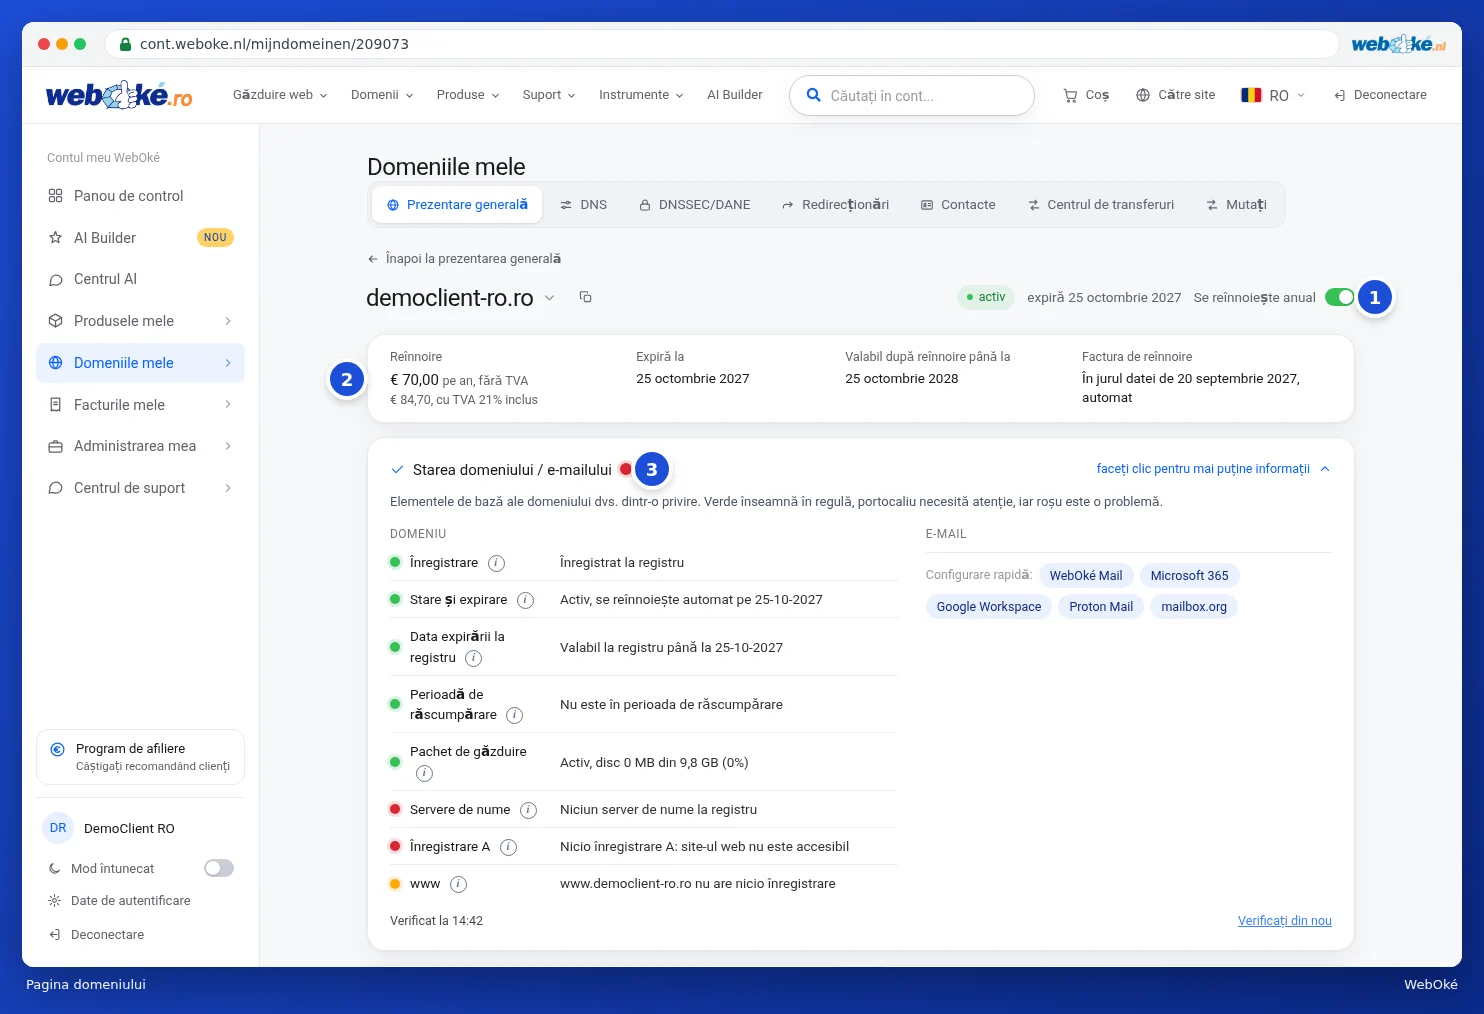1484x1014 pixels.
Task: Select Google Workspace email setup
Action: coord(989,607)
